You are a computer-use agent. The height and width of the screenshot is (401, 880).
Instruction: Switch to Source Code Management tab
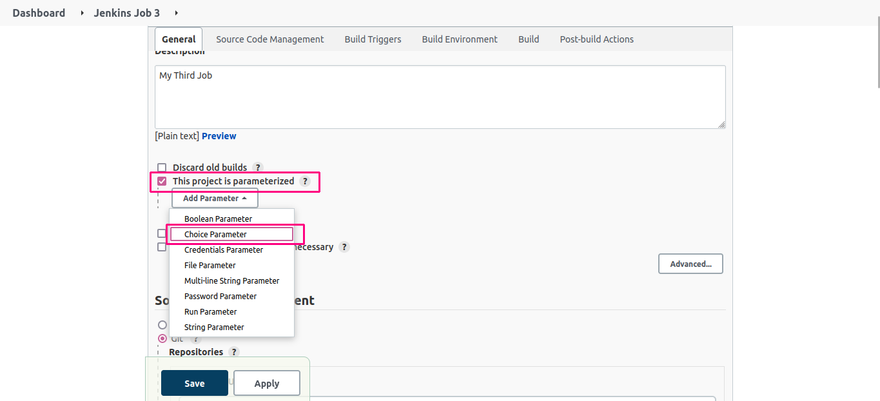[270, 39]
